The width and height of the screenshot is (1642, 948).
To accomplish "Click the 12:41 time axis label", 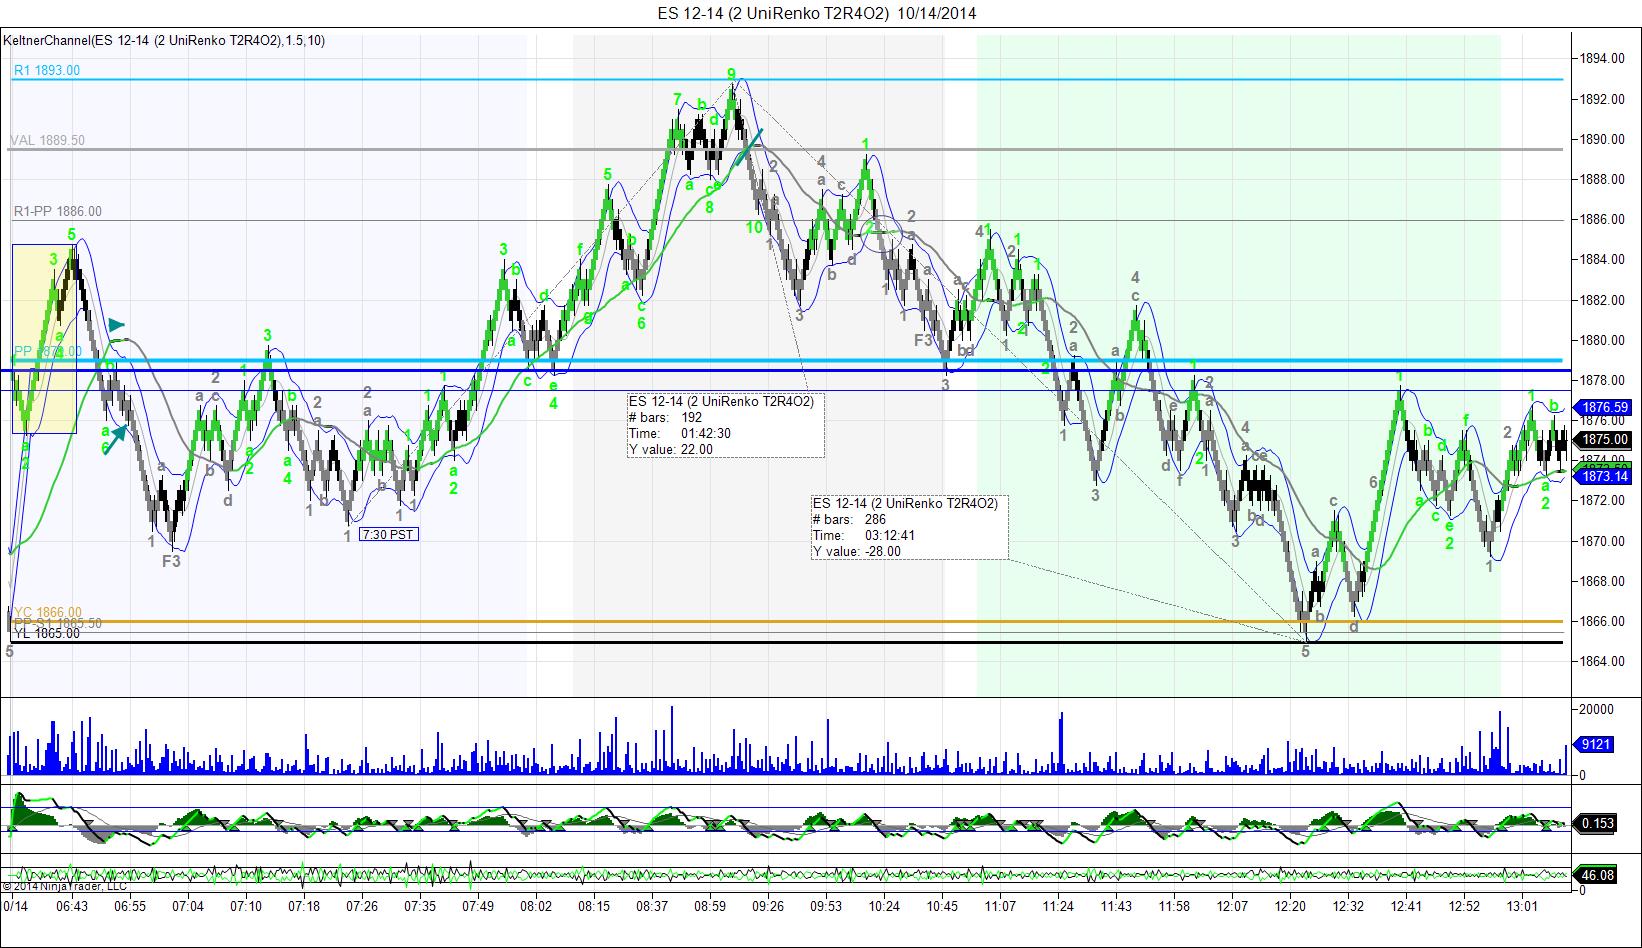I will (x=1406, y=907).
